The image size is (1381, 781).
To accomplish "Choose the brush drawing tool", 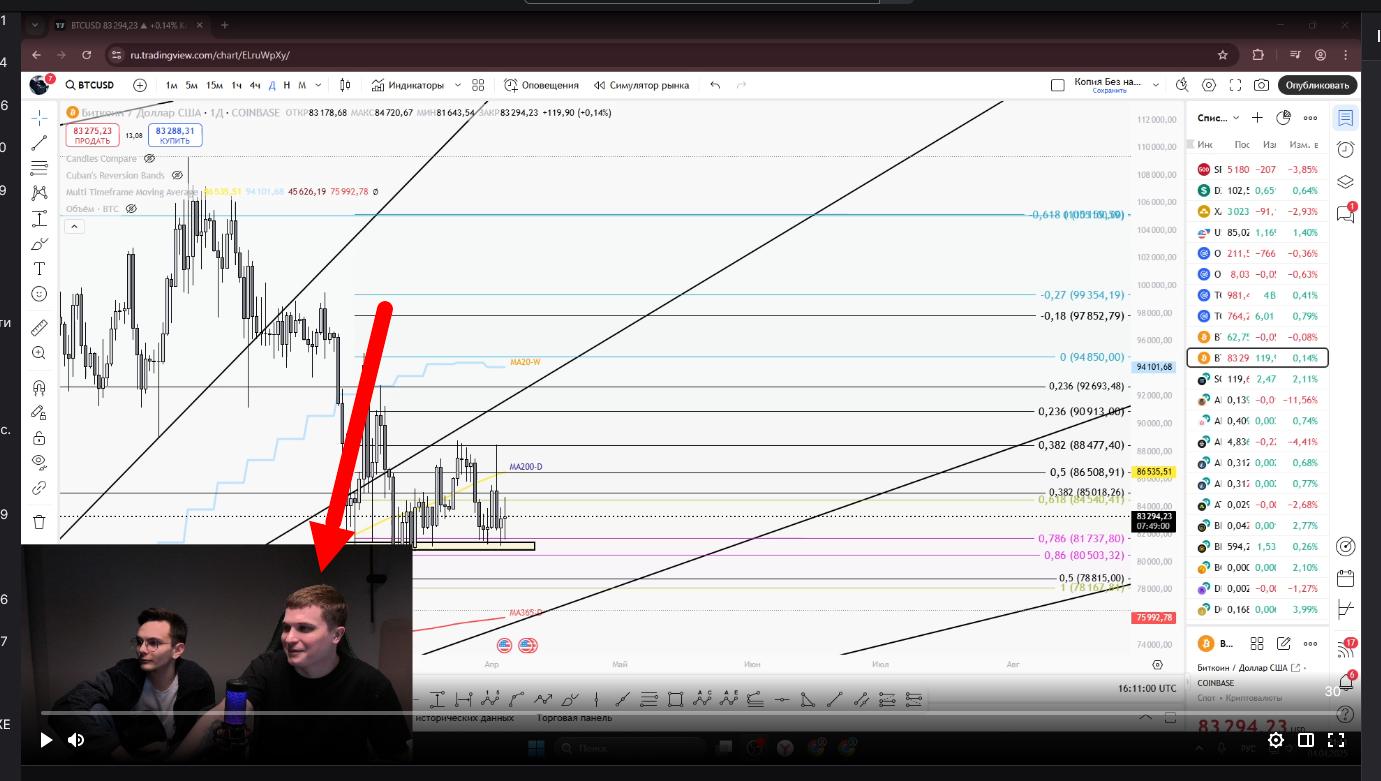I will pyautogui.click(x=39, y=243).
